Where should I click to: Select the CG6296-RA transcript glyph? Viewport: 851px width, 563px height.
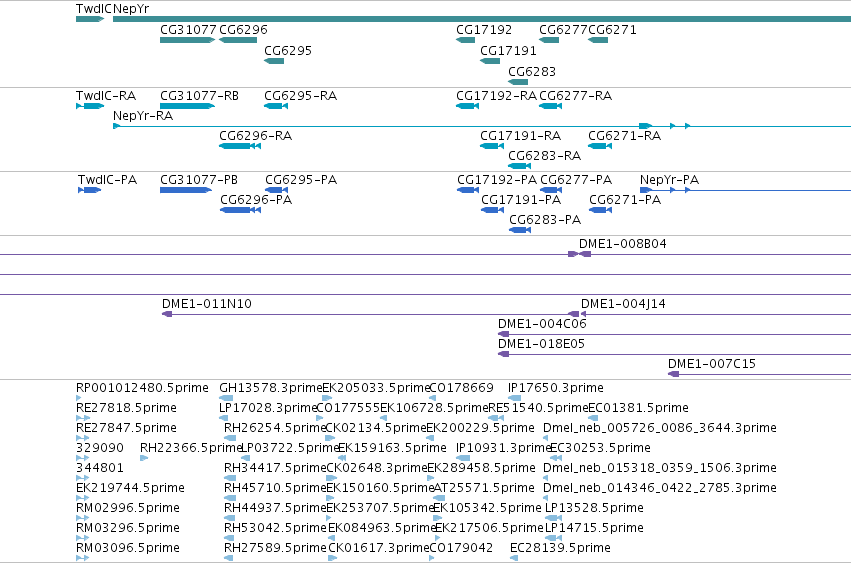pyautogui.click(x=240, y=146)
